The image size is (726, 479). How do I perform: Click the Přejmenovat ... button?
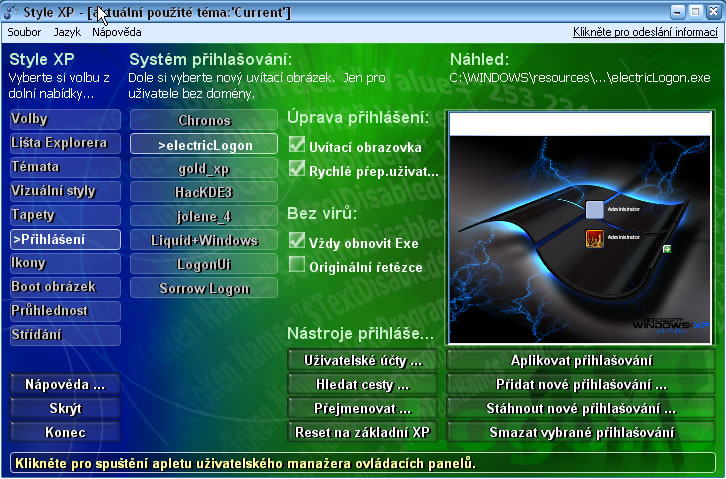tap(363, 409)
